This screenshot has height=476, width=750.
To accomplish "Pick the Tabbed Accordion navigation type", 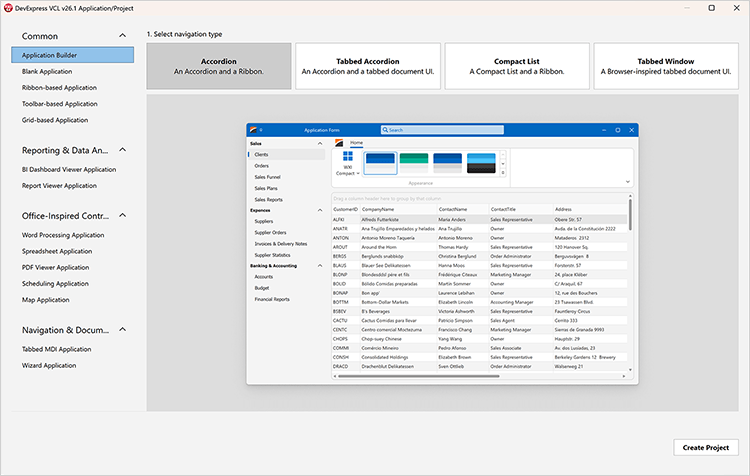I will click(x=368, y=66).
